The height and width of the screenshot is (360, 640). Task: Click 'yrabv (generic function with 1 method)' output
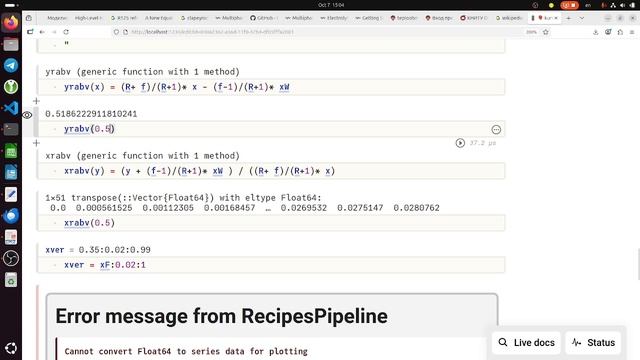142,71
